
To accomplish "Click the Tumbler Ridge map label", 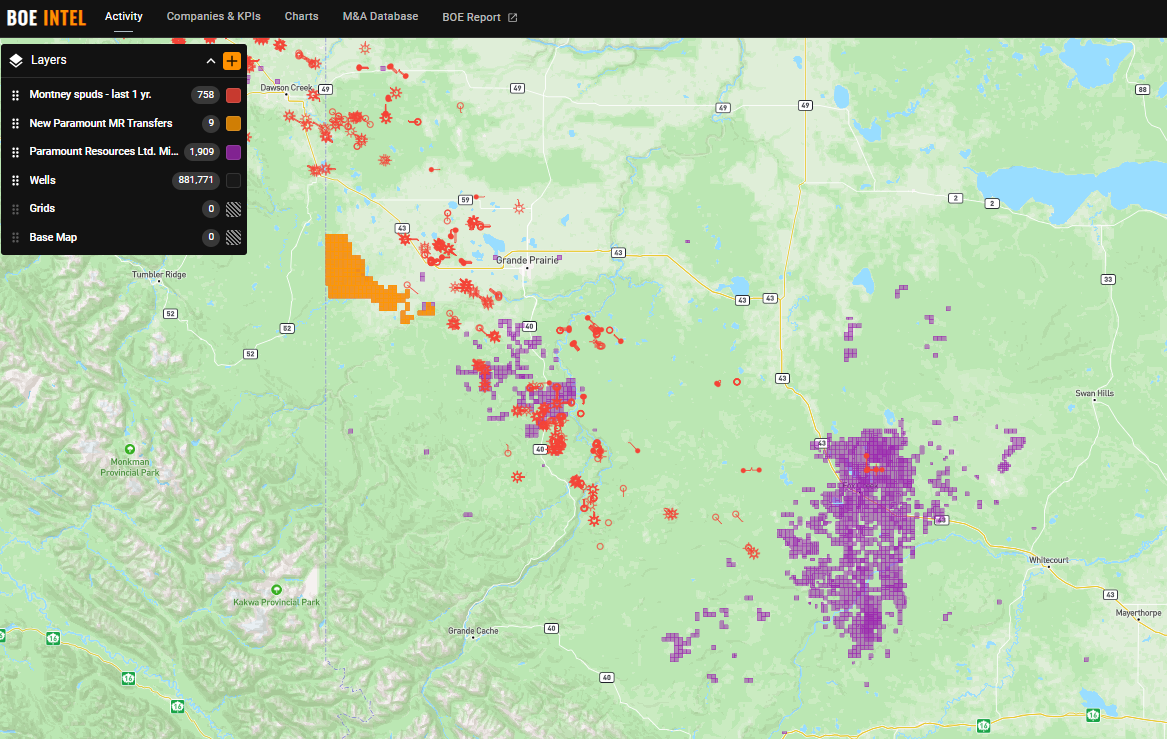I will 159,275.
